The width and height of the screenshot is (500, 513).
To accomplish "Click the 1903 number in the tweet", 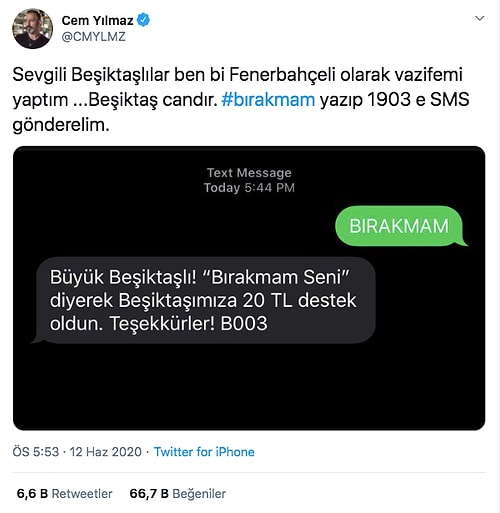I will tap(389, 100).
